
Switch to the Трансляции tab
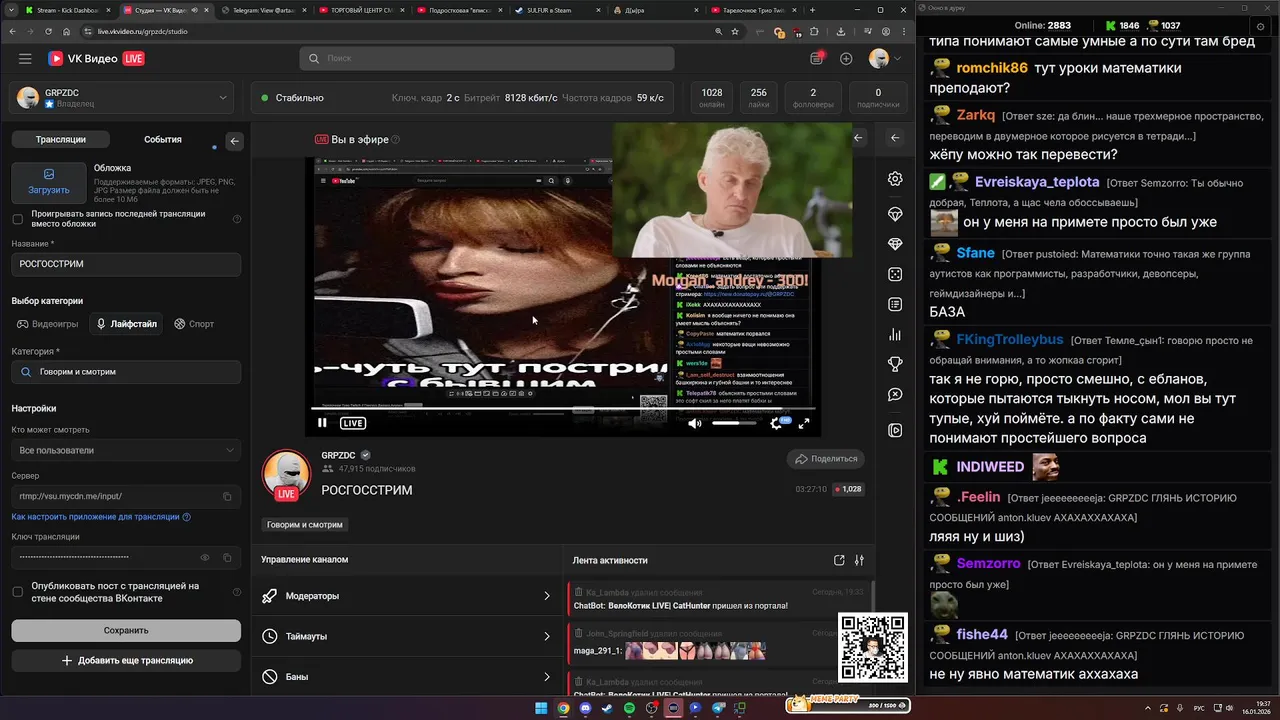[61, 140]
